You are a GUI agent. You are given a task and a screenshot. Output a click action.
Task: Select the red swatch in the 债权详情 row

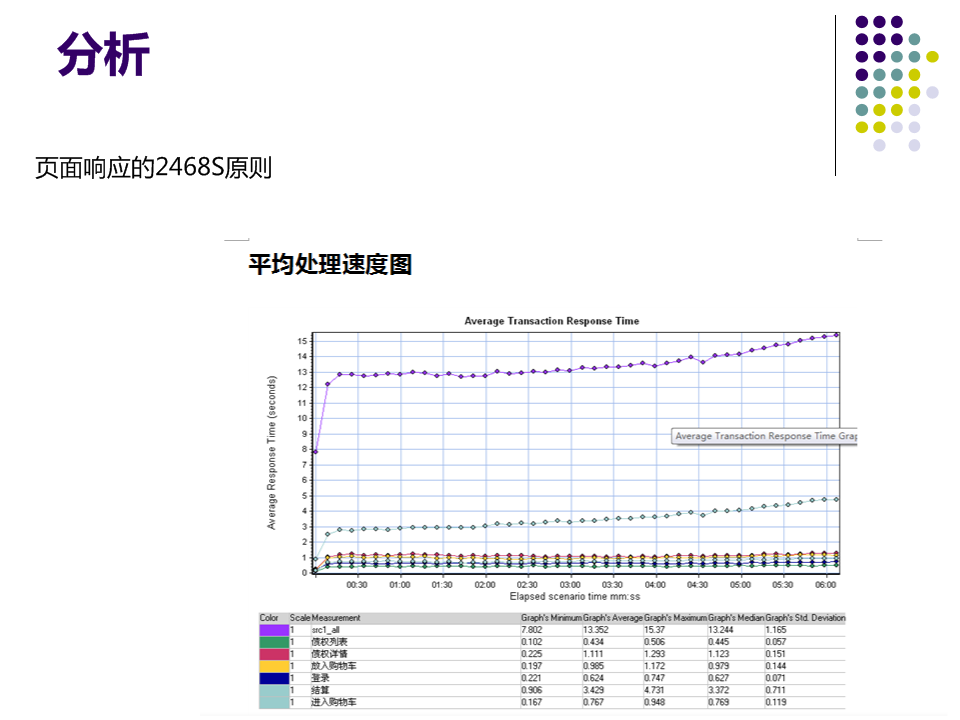[x=274, y=654]
